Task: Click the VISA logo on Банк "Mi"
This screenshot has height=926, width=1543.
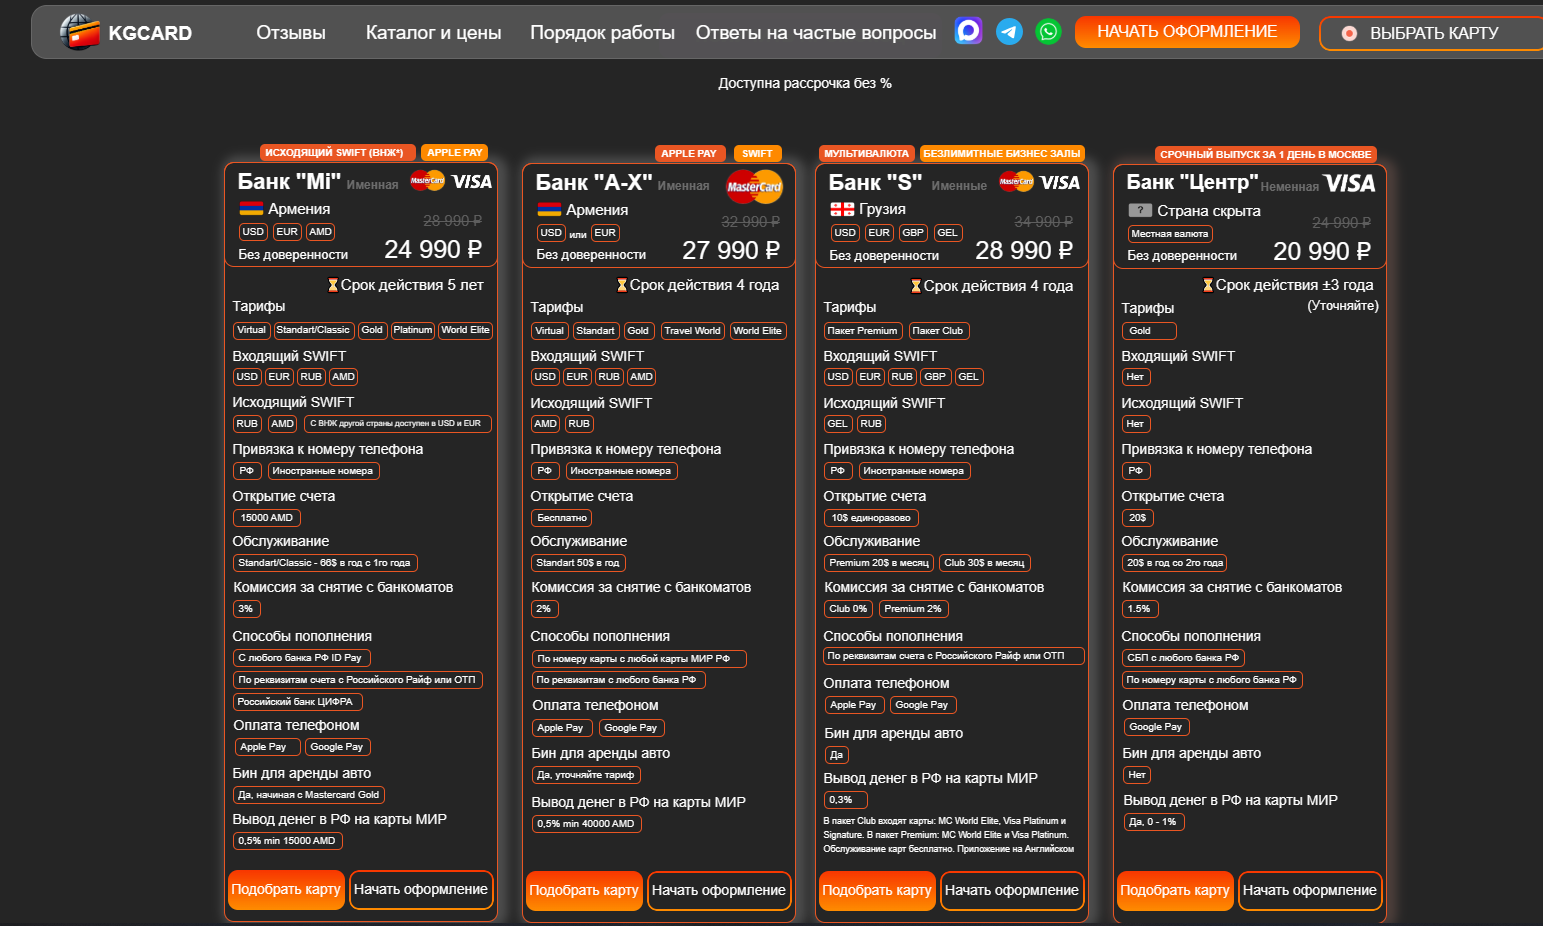Action: (472, 182)
